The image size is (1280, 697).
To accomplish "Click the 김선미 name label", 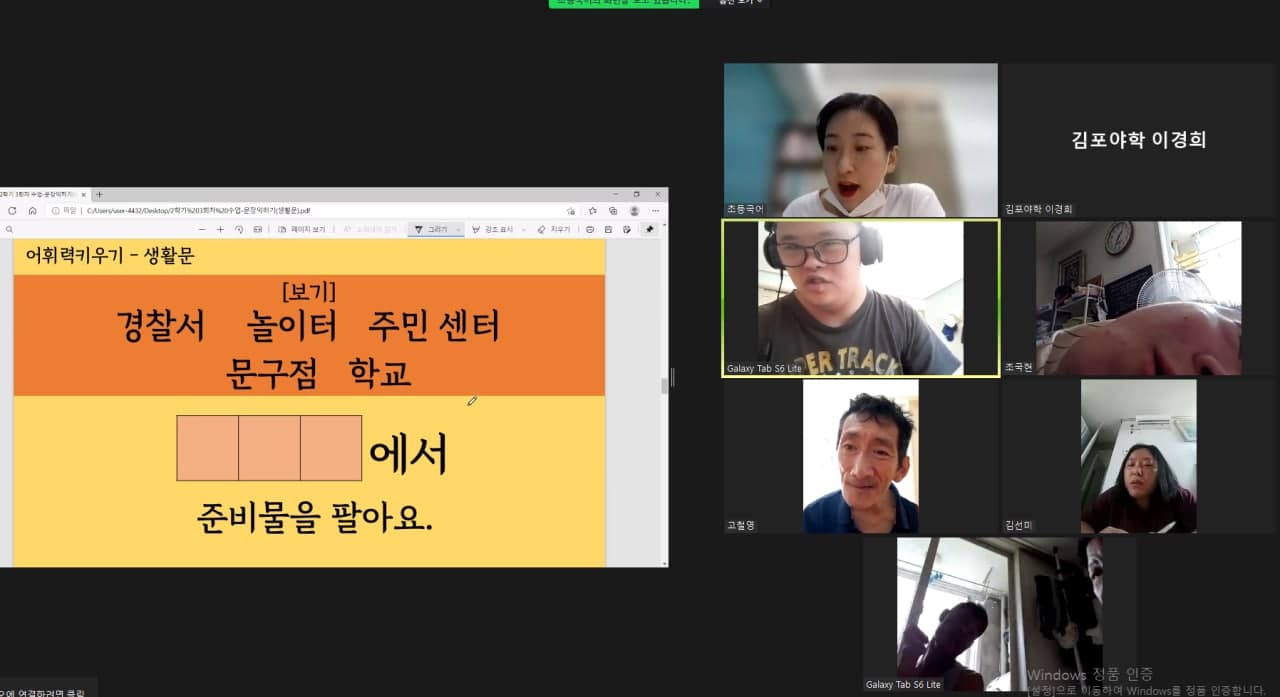I will point(1019,525).
